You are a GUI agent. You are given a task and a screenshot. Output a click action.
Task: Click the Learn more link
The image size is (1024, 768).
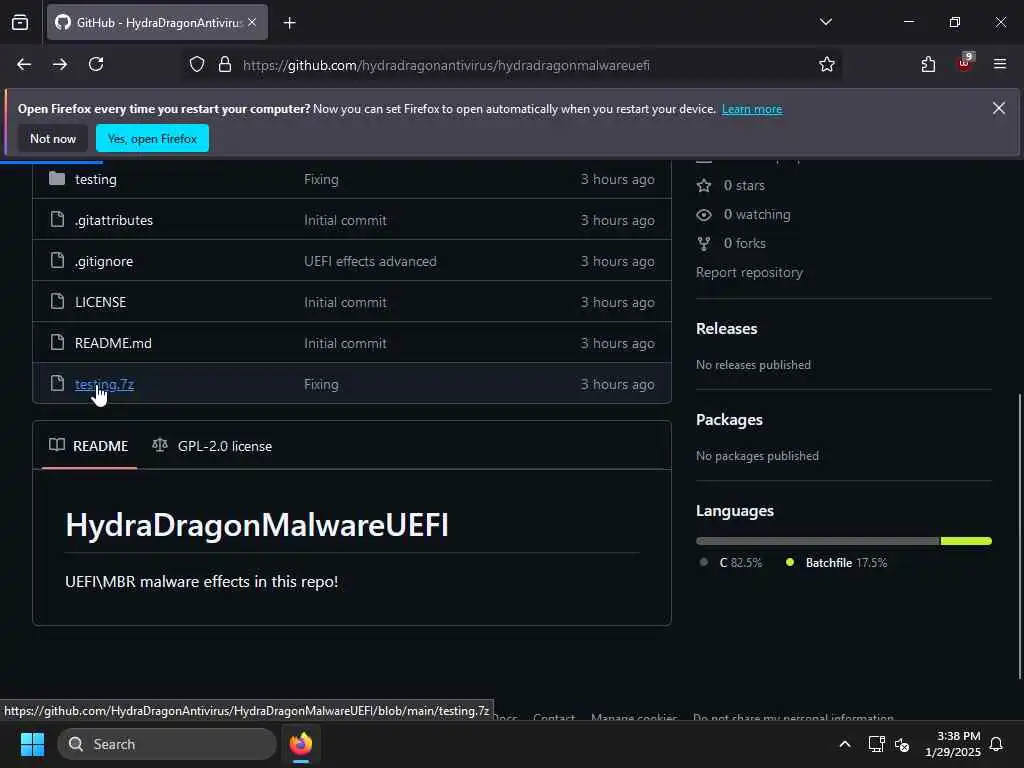(752, 109)
